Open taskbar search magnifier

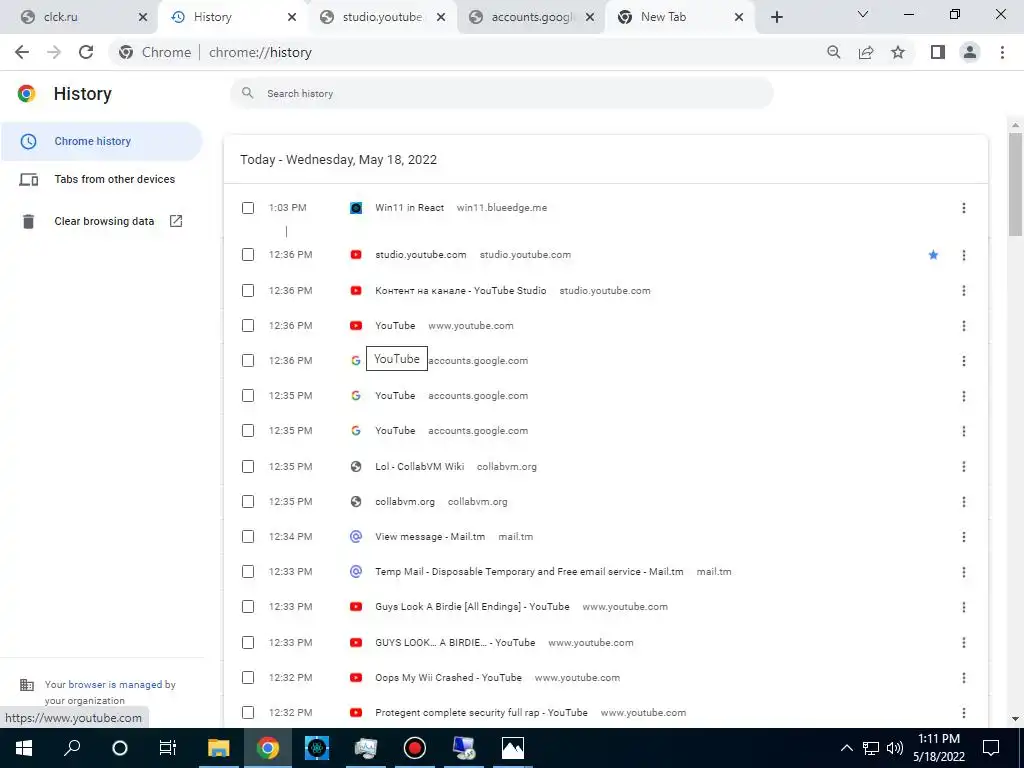72,748
